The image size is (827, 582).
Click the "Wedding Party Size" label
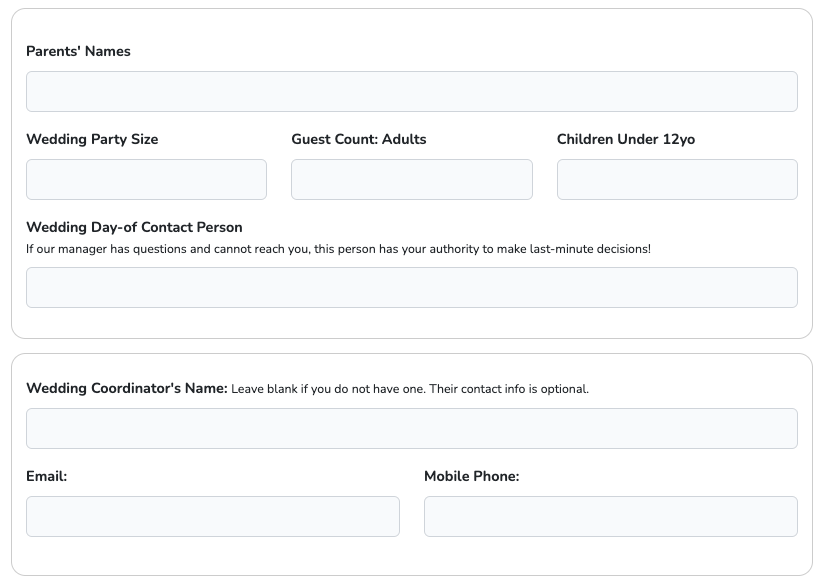[x=92, y=139]
